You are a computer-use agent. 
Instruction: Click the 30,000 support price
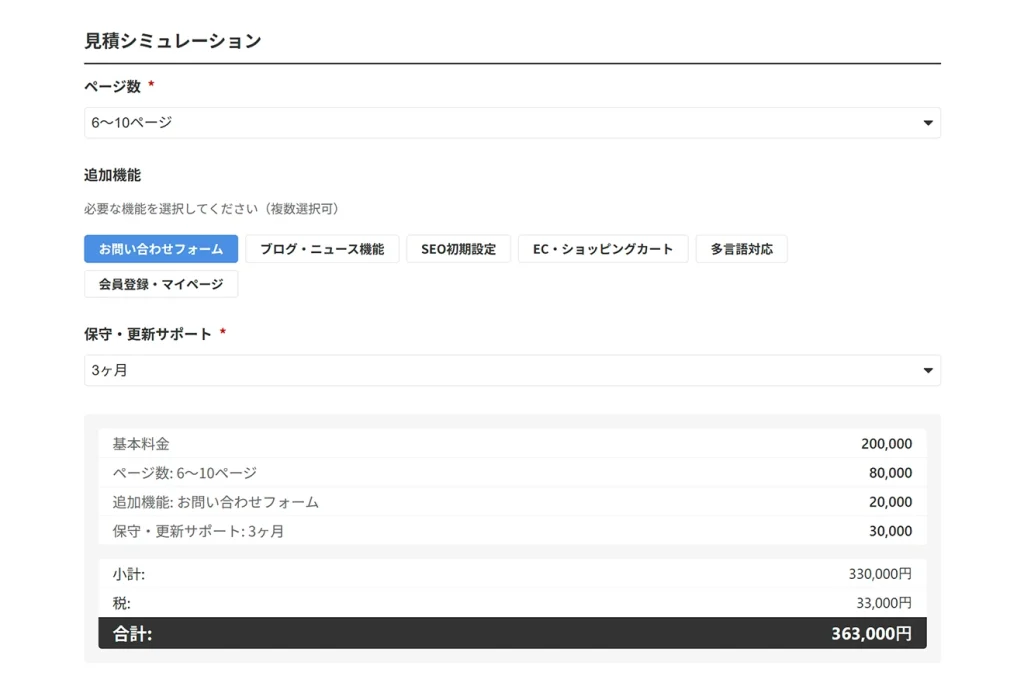click(x=890, y=531)
